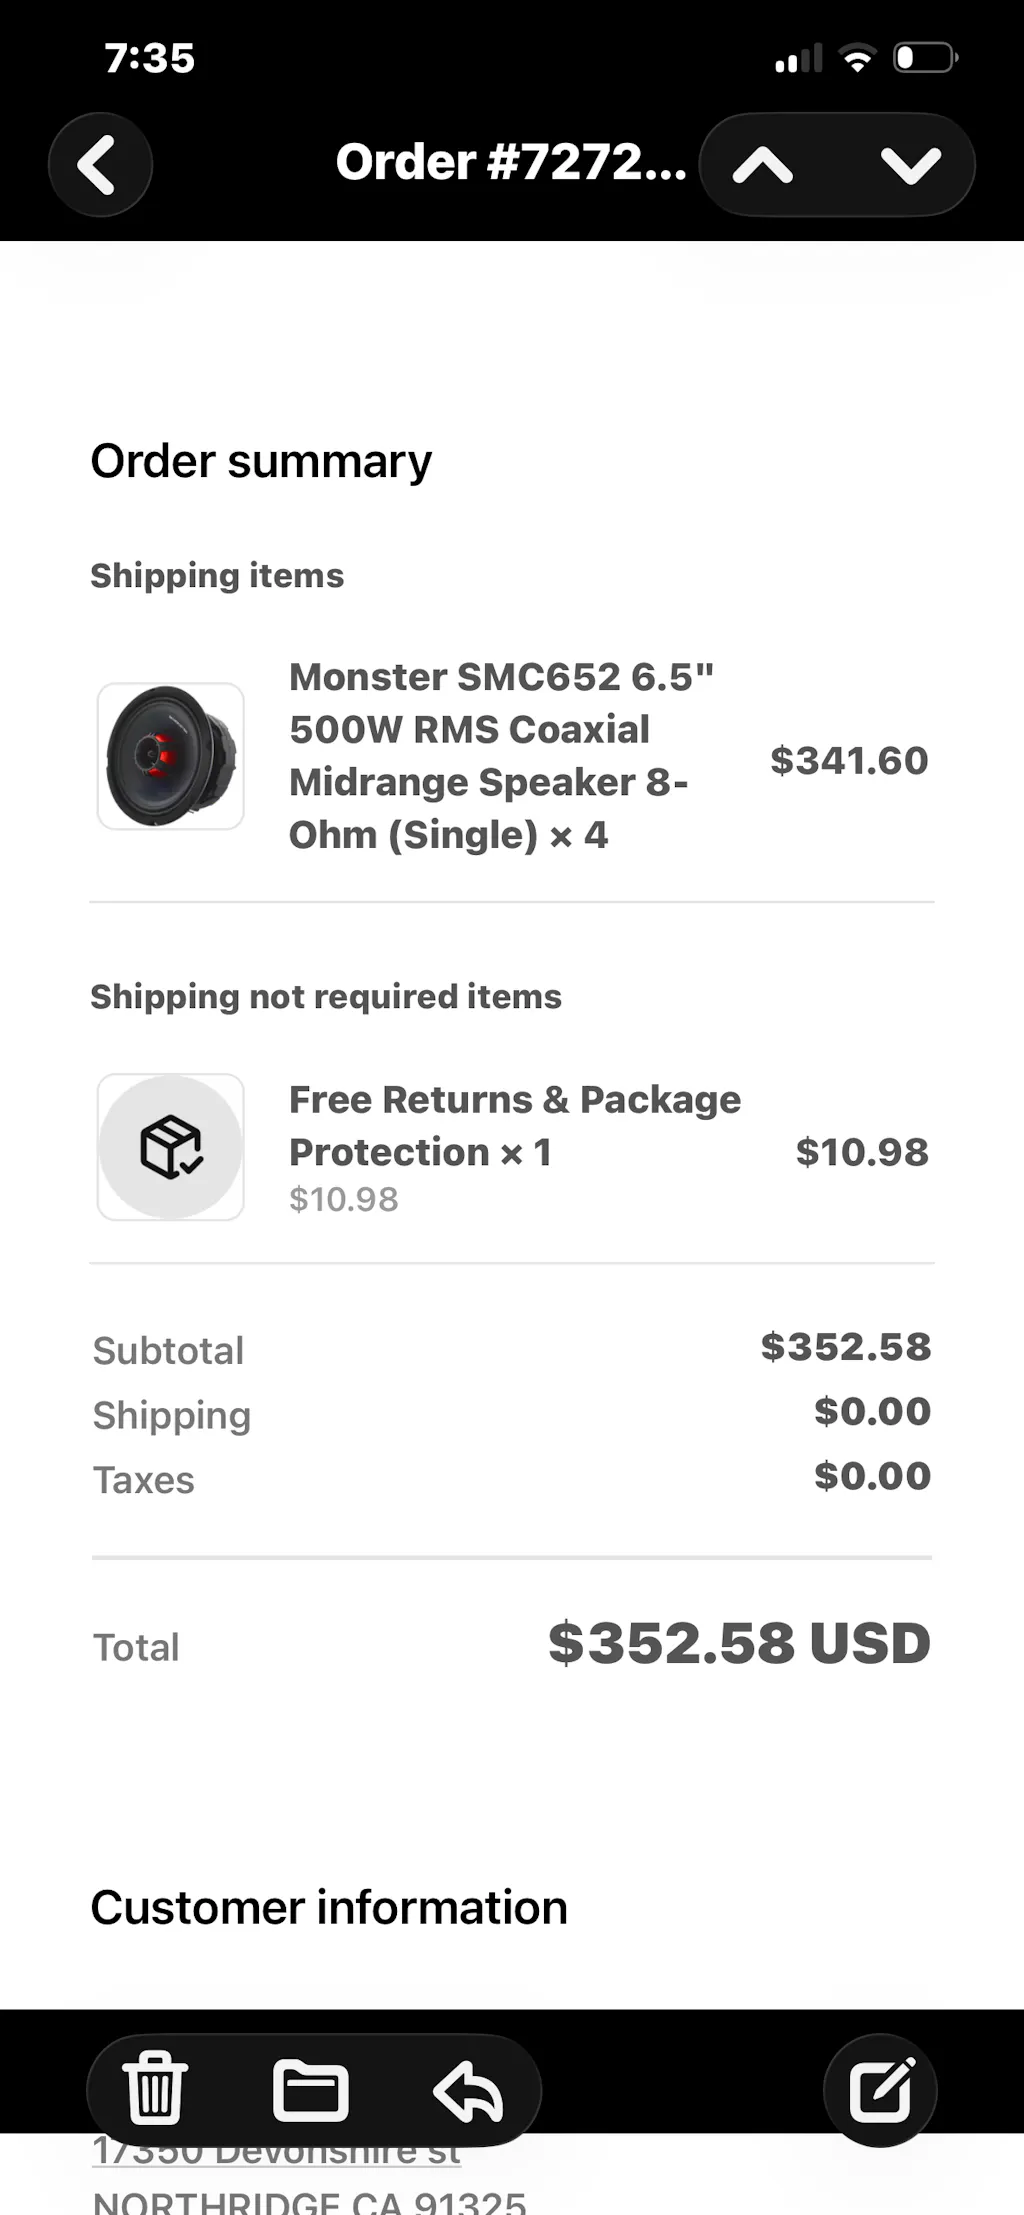
Task: Tap the $352.58 USD total amount
Action: 739,1643
